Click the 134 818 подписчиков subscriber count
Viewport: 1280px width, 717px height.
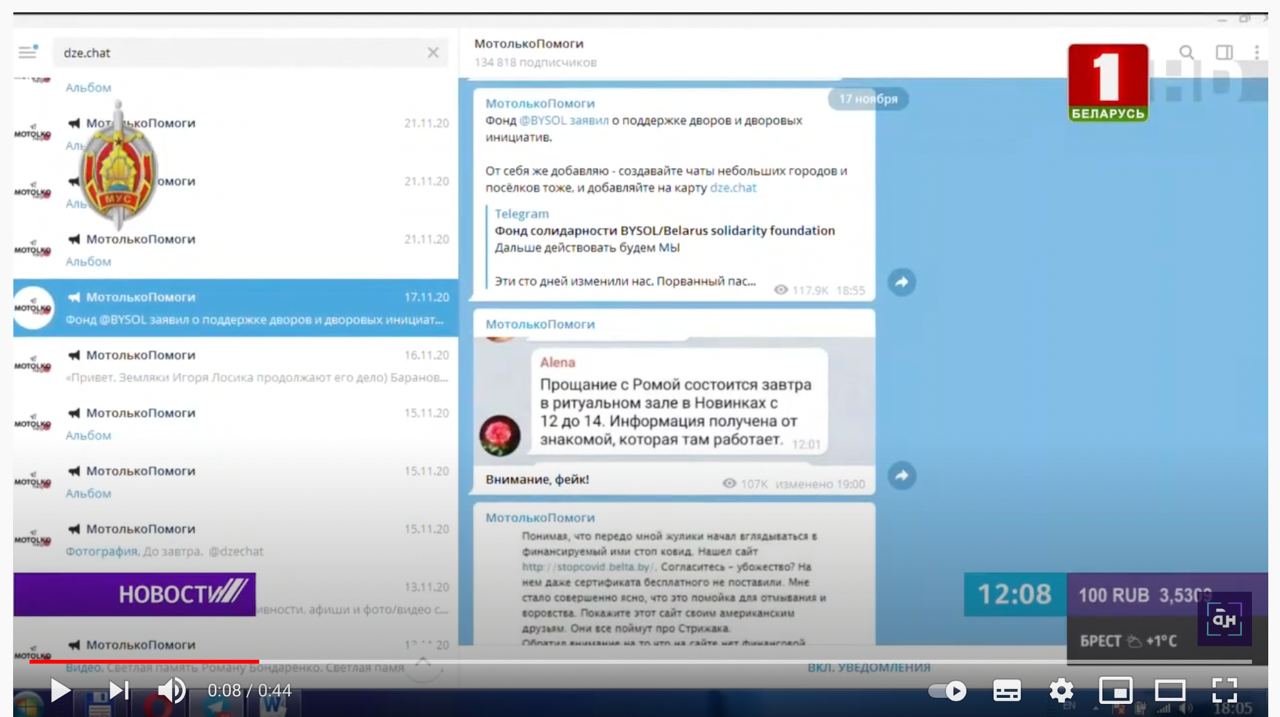(x=535, y=62)
